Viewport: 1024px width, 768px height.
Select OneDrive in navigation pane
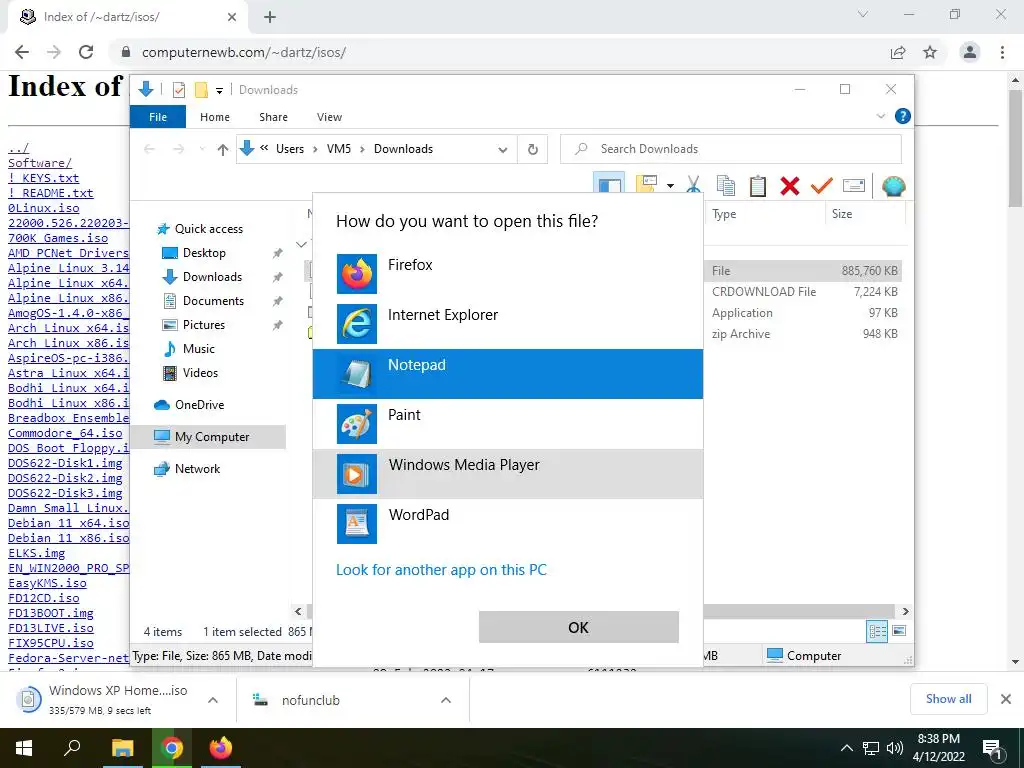point(199,405)
